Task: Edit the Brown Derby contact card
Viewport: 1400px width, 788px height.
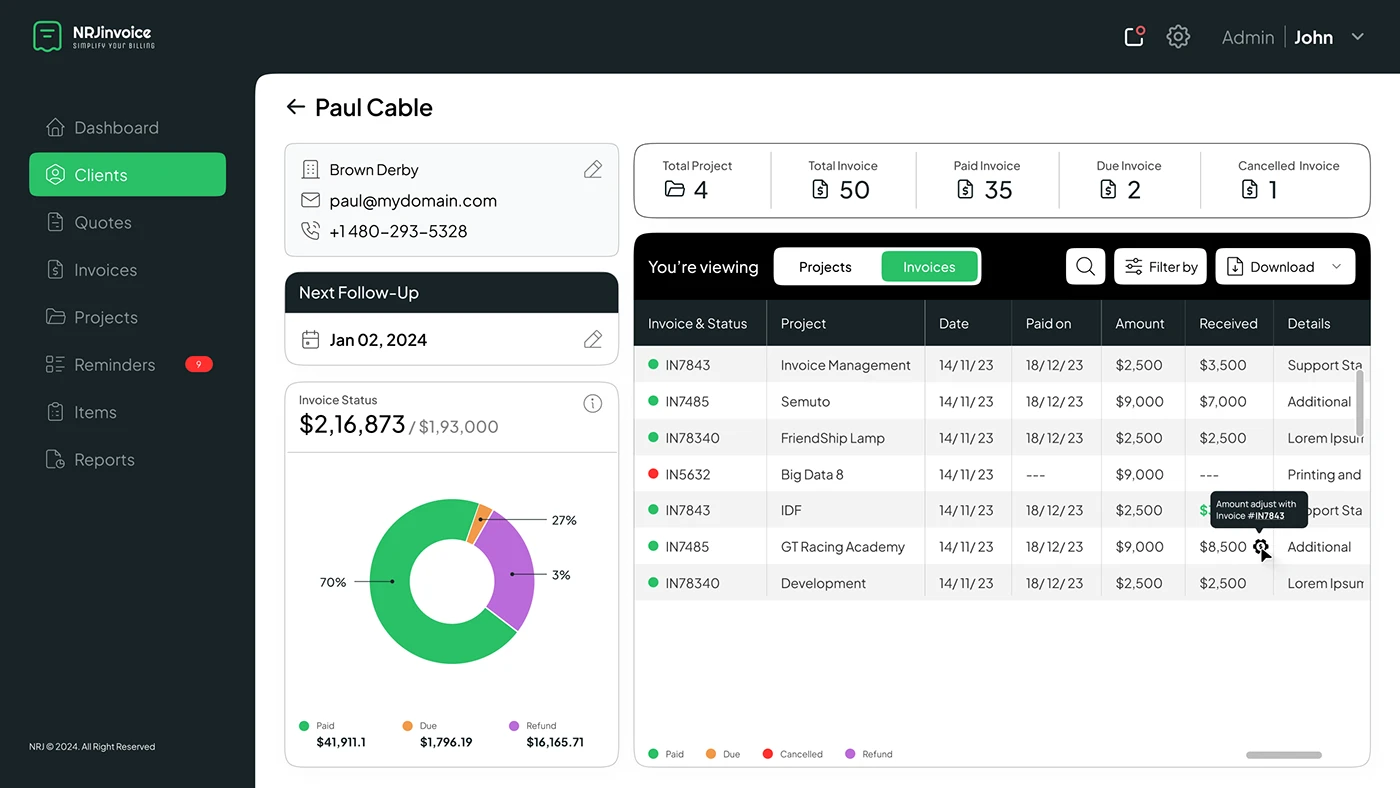Action: tap(593, 170)
